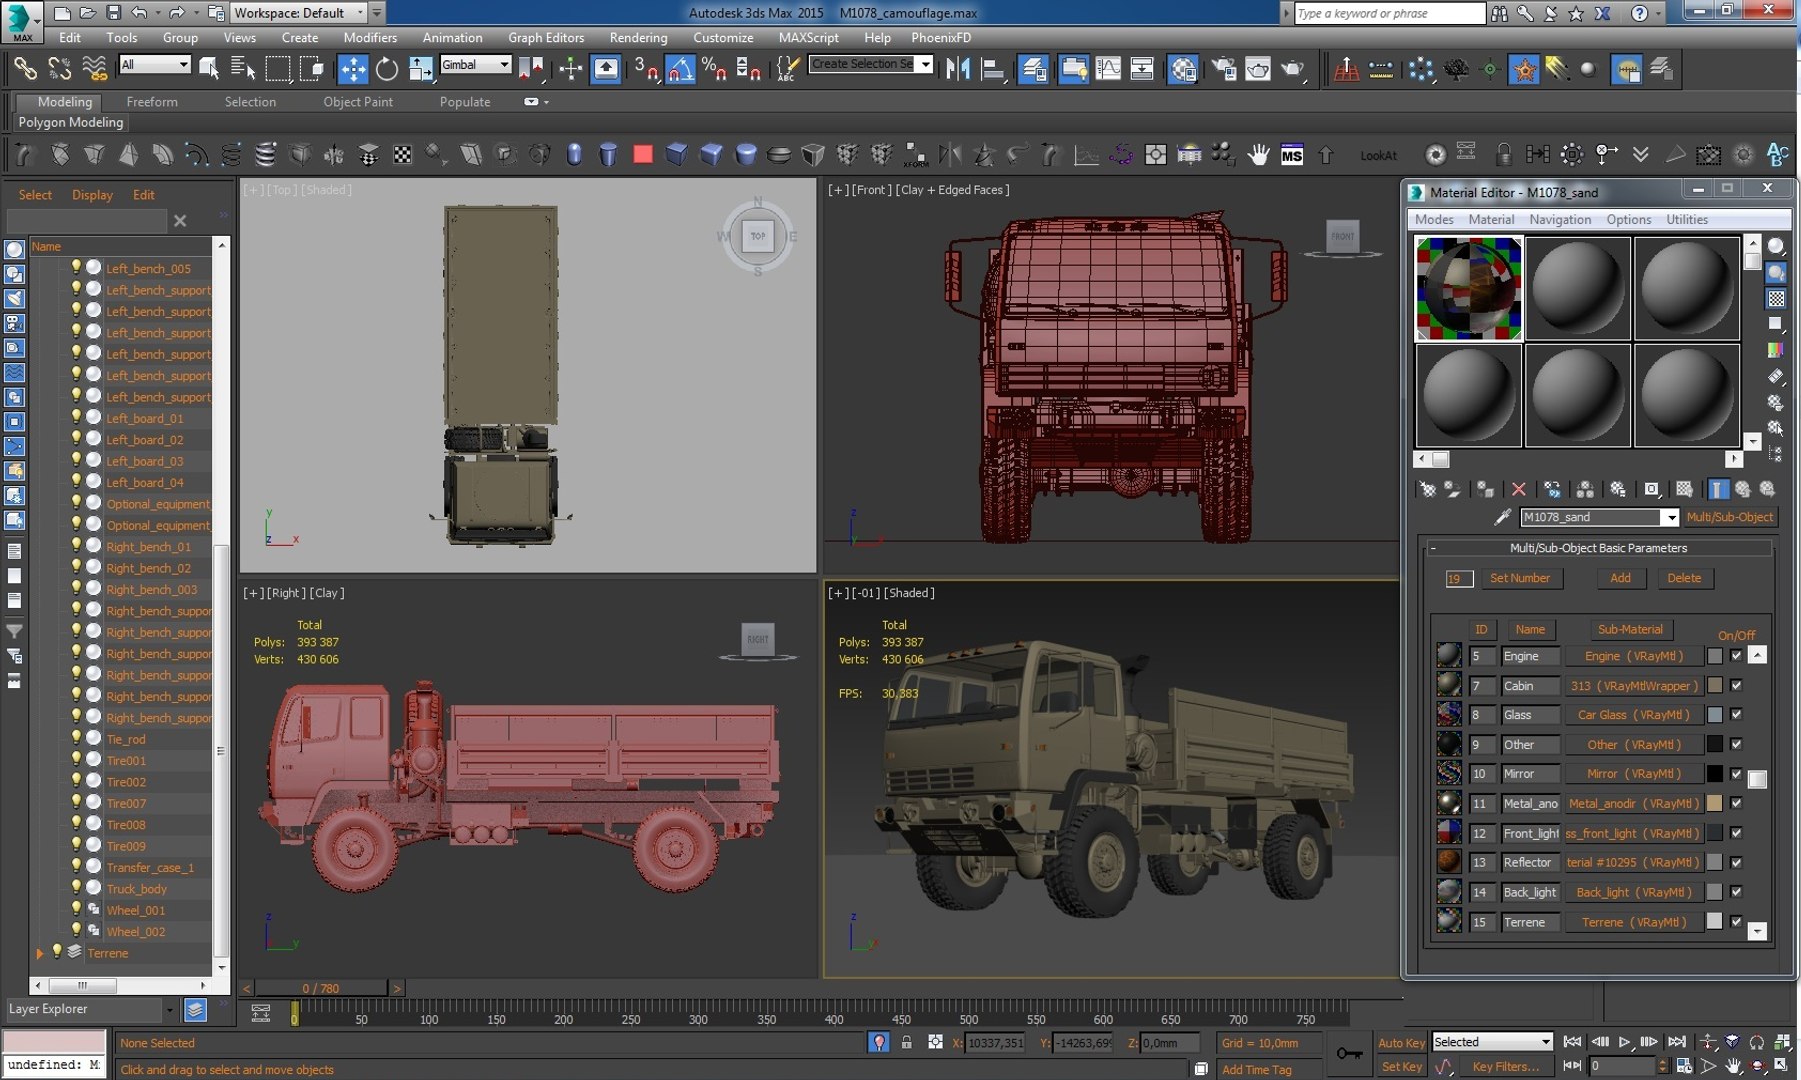1801x1080 pixels.
Task: Go to the start of animation
Action: [x=1572, y=1042]
